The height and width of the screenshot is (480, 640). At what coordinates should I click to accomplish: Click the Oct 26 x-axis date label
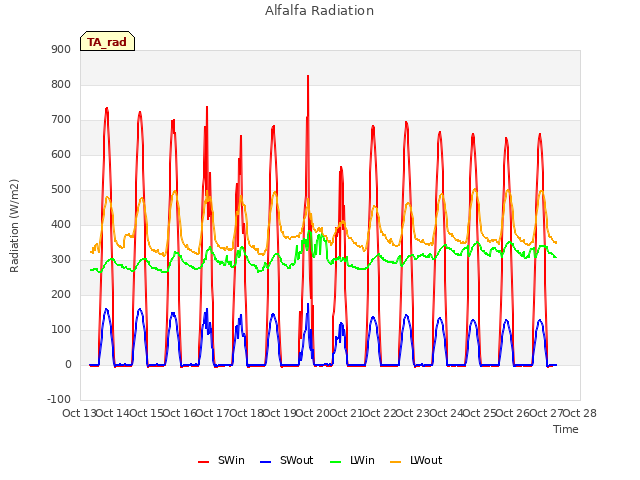[513, 413]
